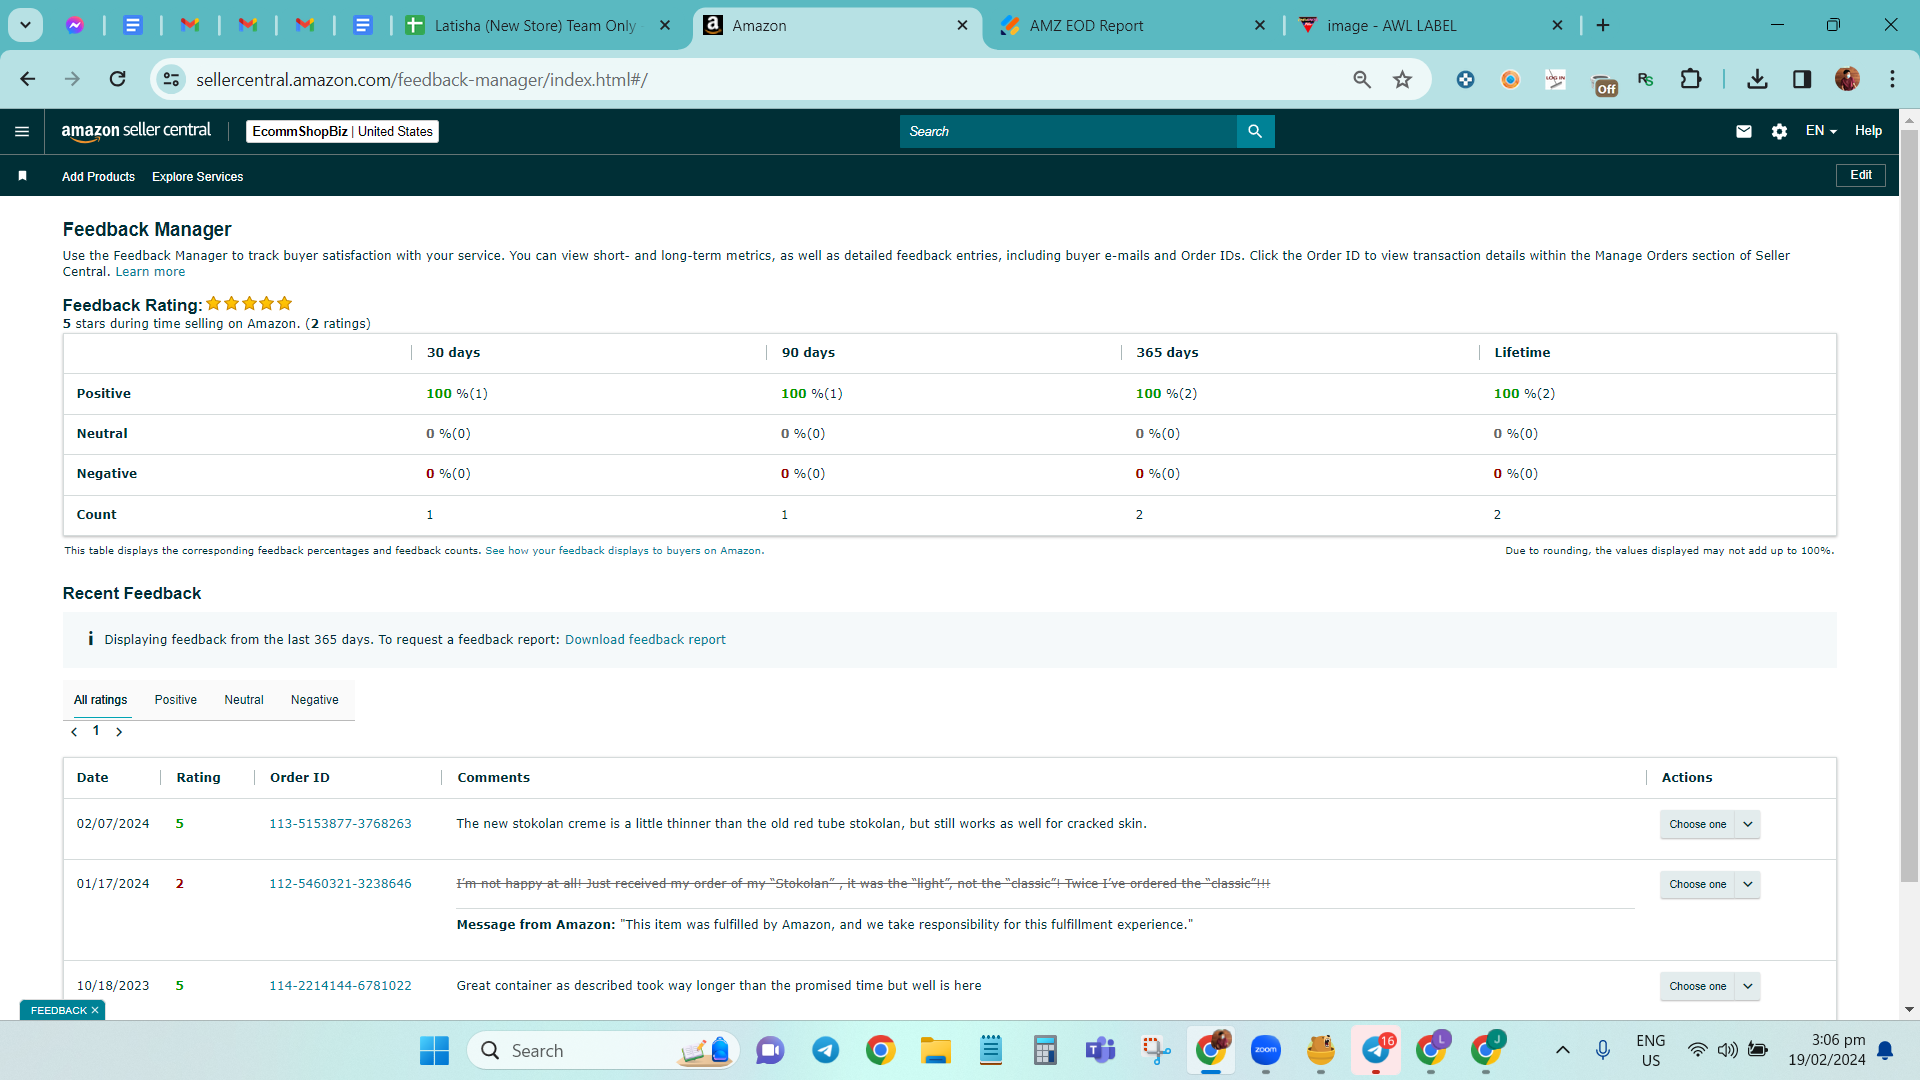Image resolution: width=1920 pixels, height=1080 pixels.
Task: Open the buyer messages envelope icon
Action: coord(1744,131)
